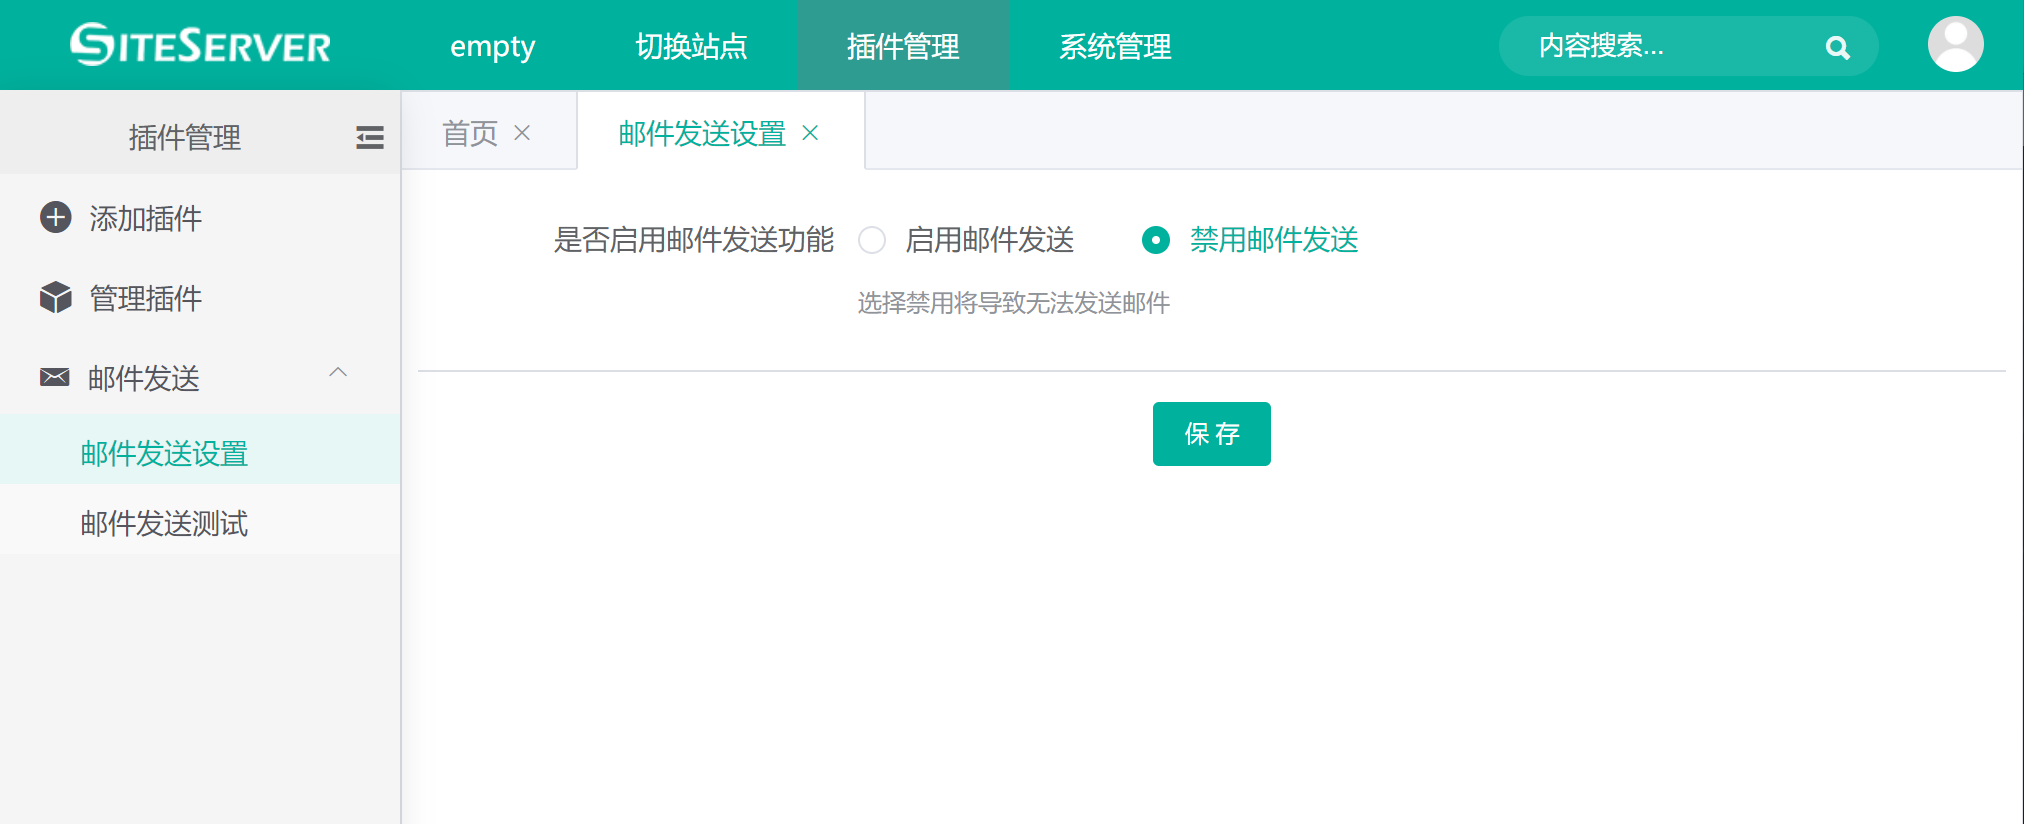2024x824 pixels.
Task: Open the 系统管理 top menu
Action: [1115, 46]
